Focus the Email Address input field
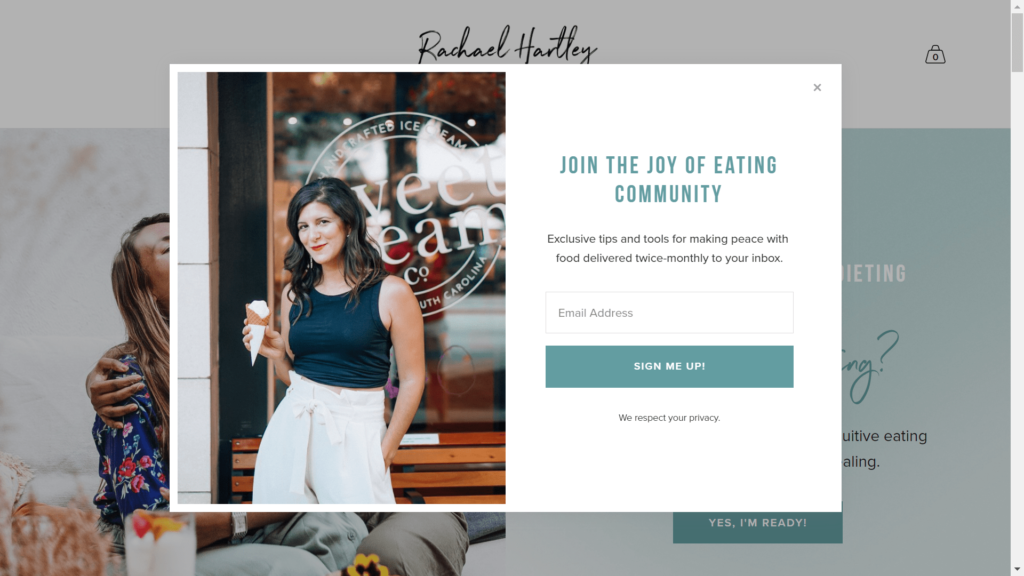 pyautogui.click(x=669, y=313)
